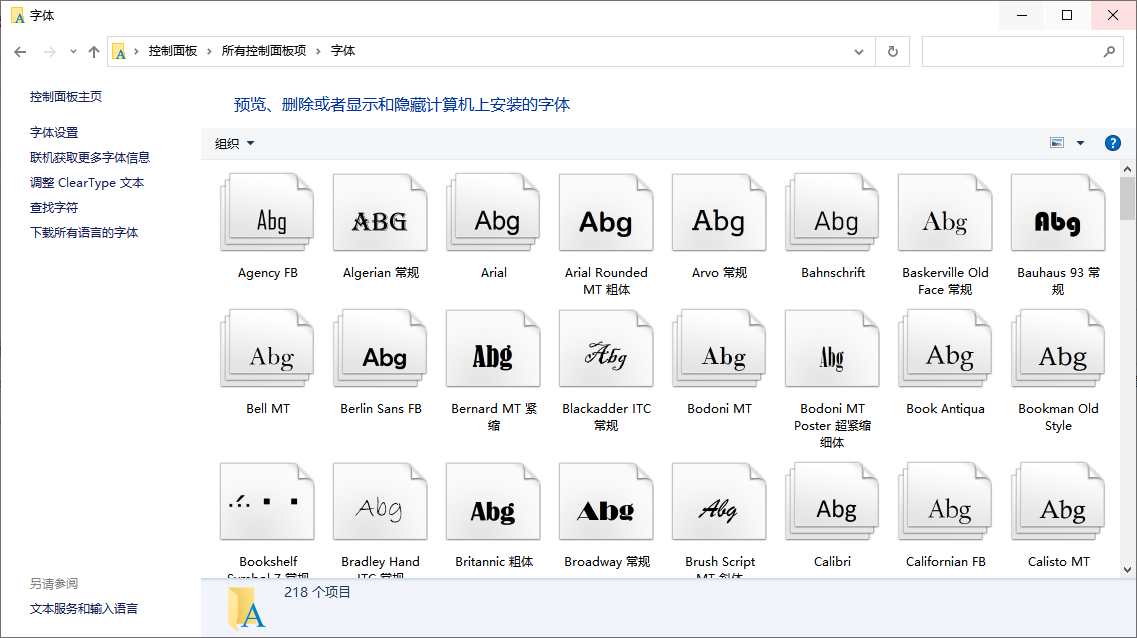Screen dimensions: 1137x638
Task: Select the Bodoni MT font family icon
Action: (719, 349)
